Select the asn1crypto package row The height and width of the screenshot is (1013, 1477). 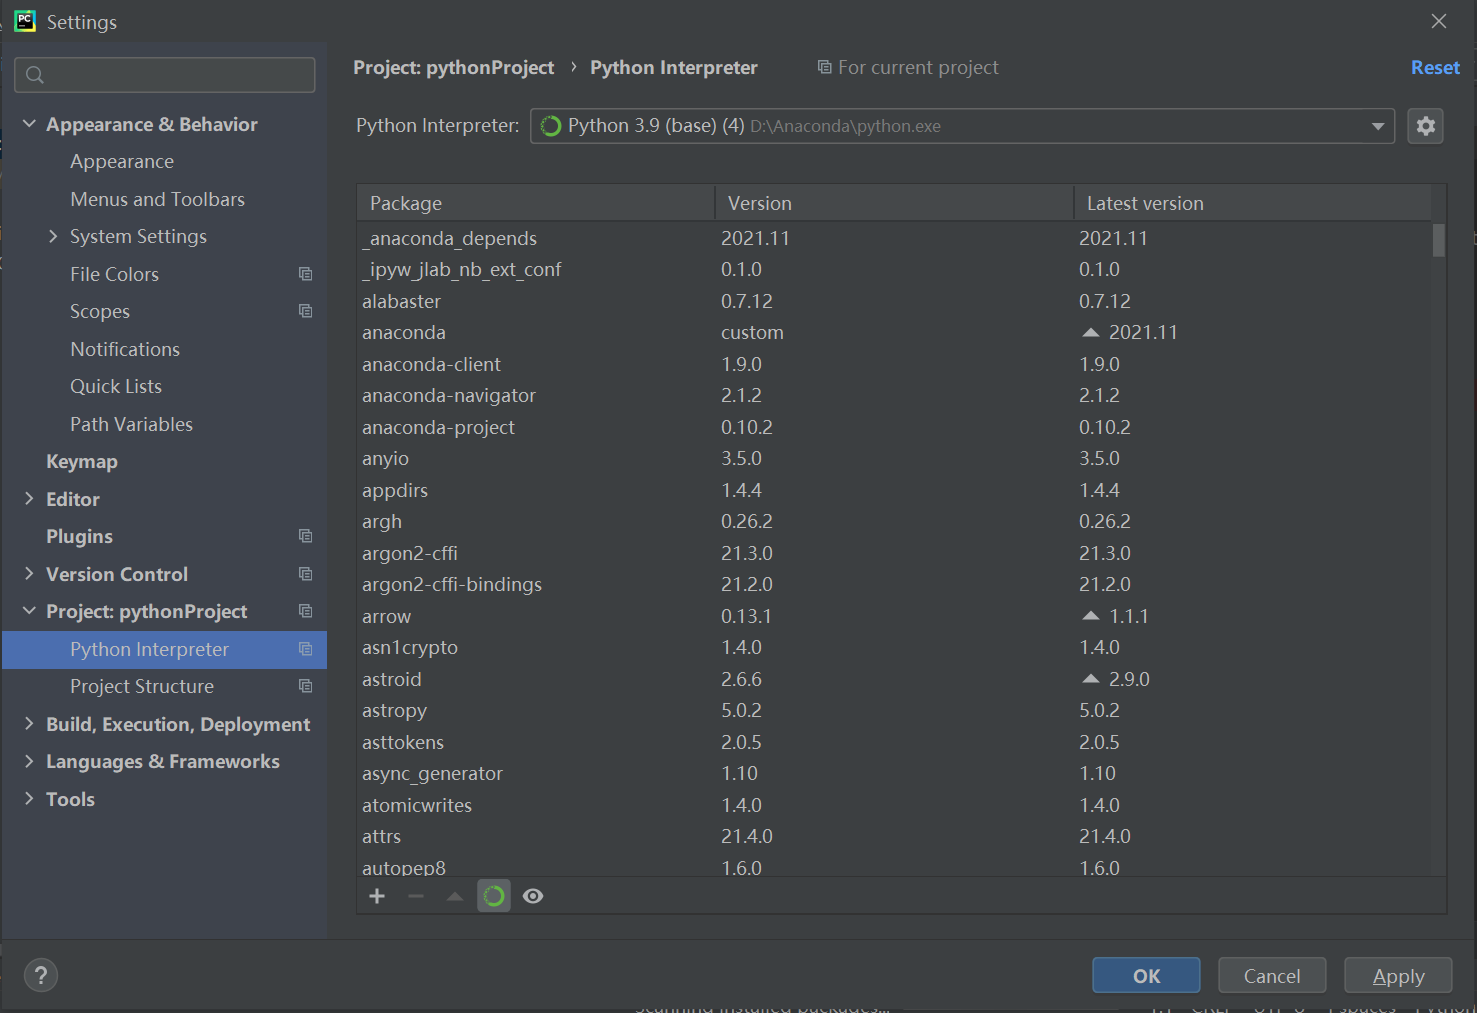click(x=894, y=647)
